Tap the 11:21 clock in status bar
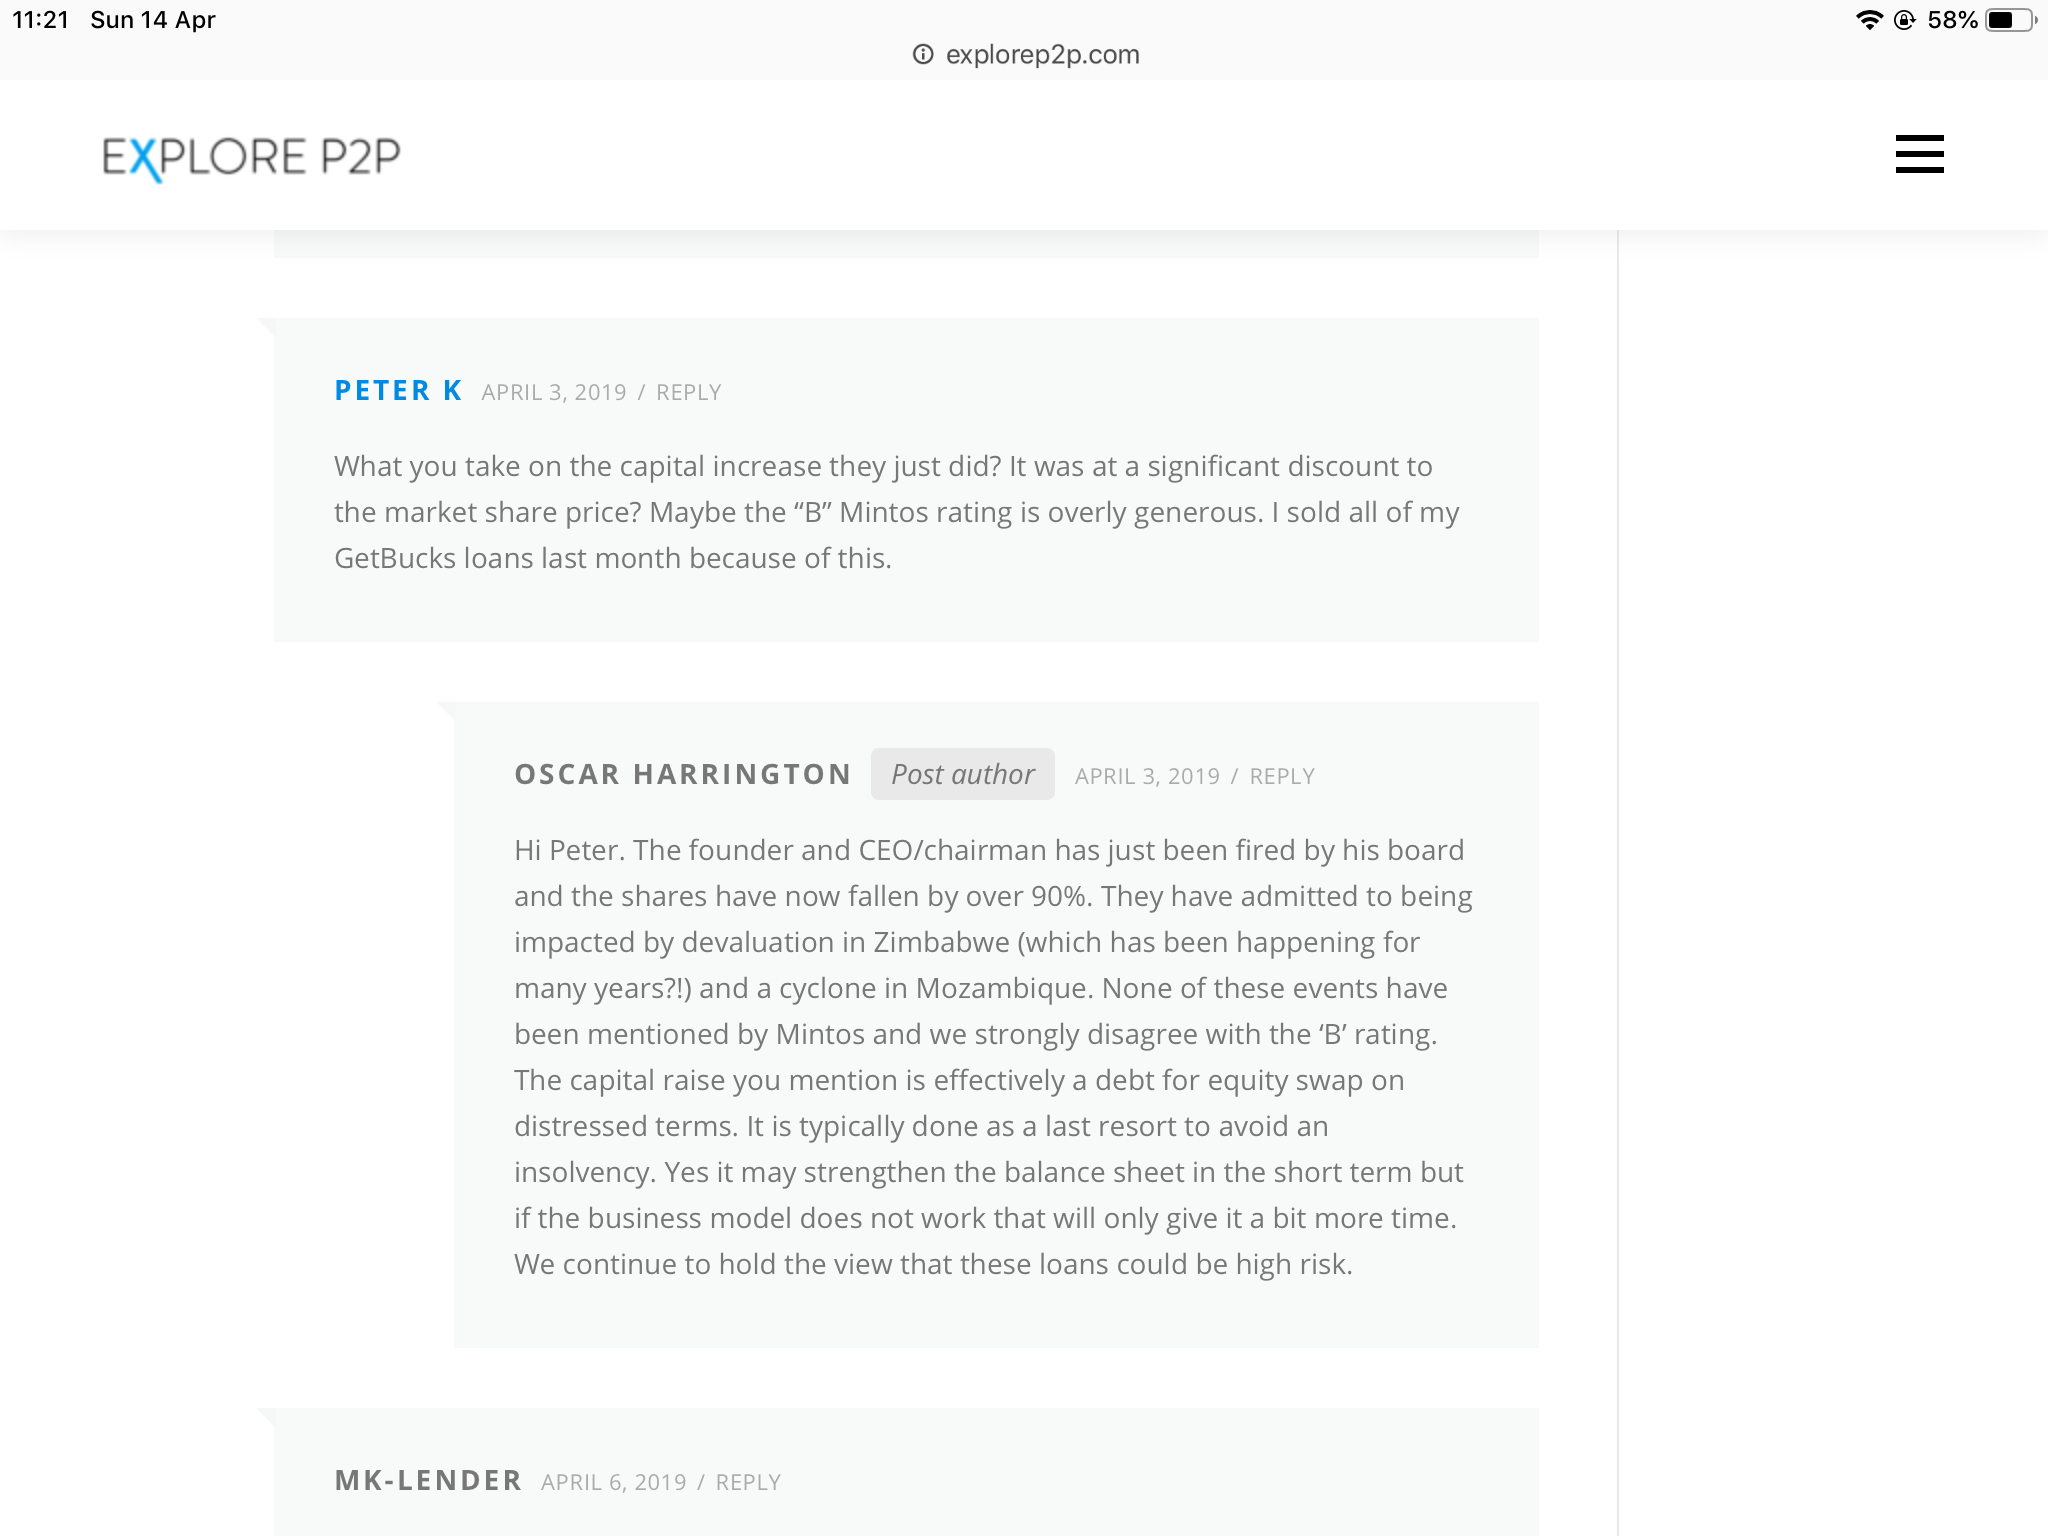Viewport: 2048px width, 1536px height. click(x=40, y=20)
